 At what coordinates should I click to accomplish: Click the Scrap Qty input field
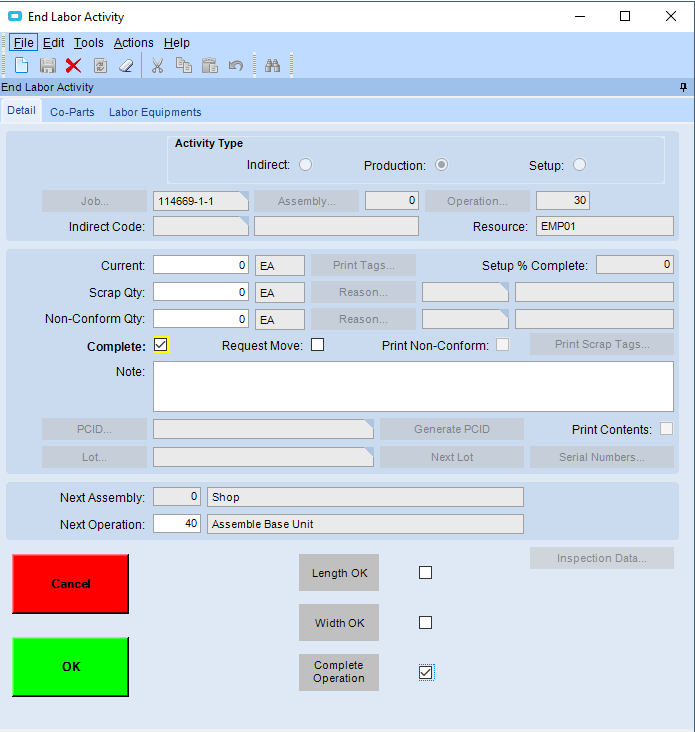(x=200, y=292)
